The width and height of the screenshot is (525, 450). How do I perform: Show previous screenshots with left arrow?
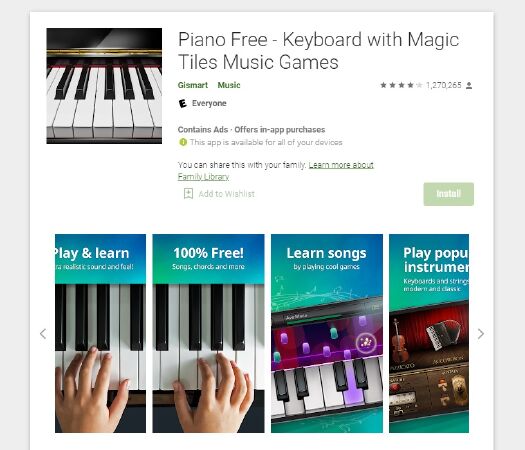click(43, 333)
